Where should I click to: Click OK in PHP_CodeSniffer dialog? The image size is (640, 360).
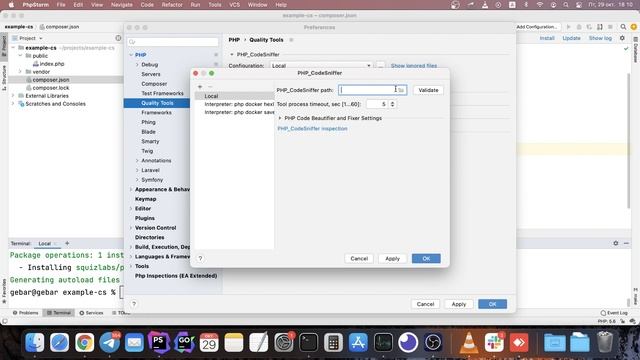coord(426,258)
